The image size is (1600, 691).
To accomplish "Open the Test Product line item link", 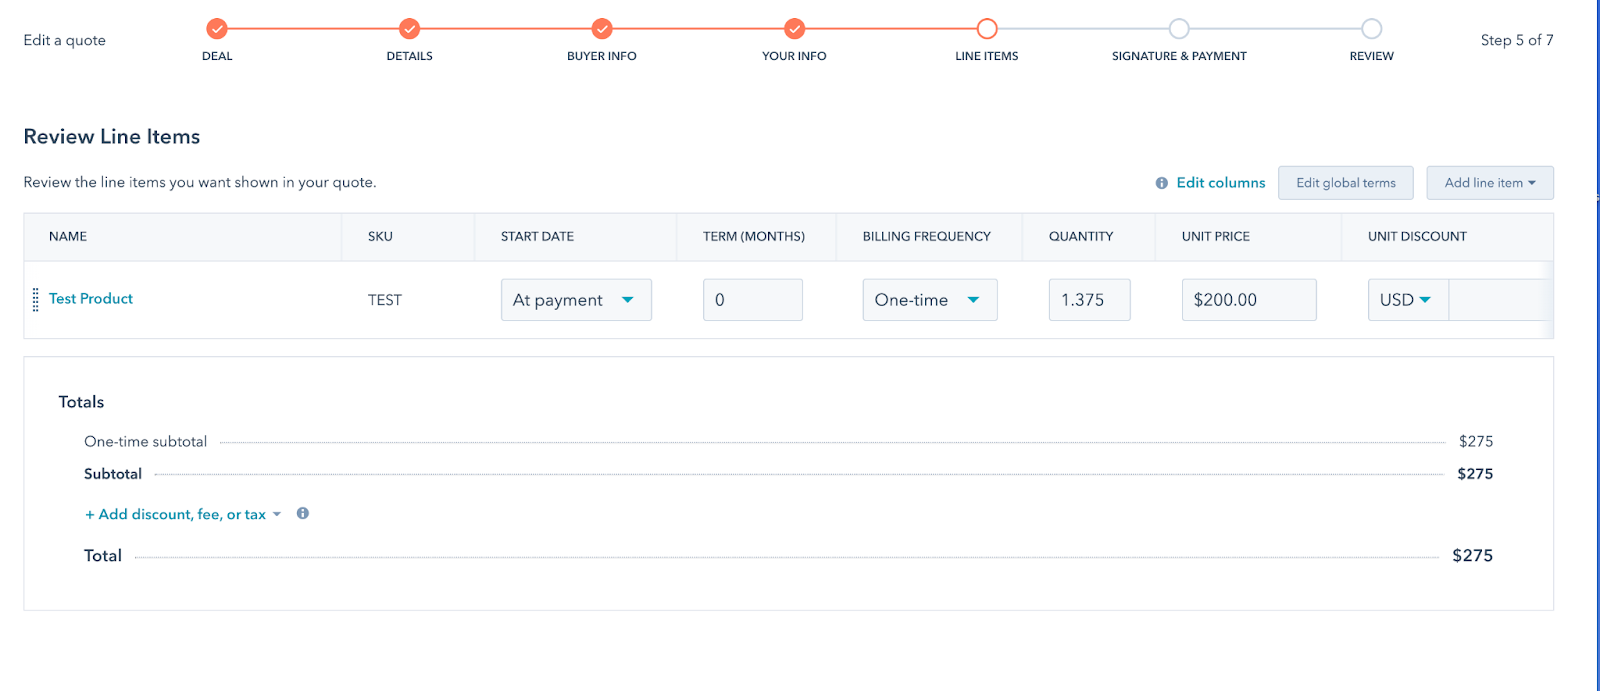I will (91, 299).
